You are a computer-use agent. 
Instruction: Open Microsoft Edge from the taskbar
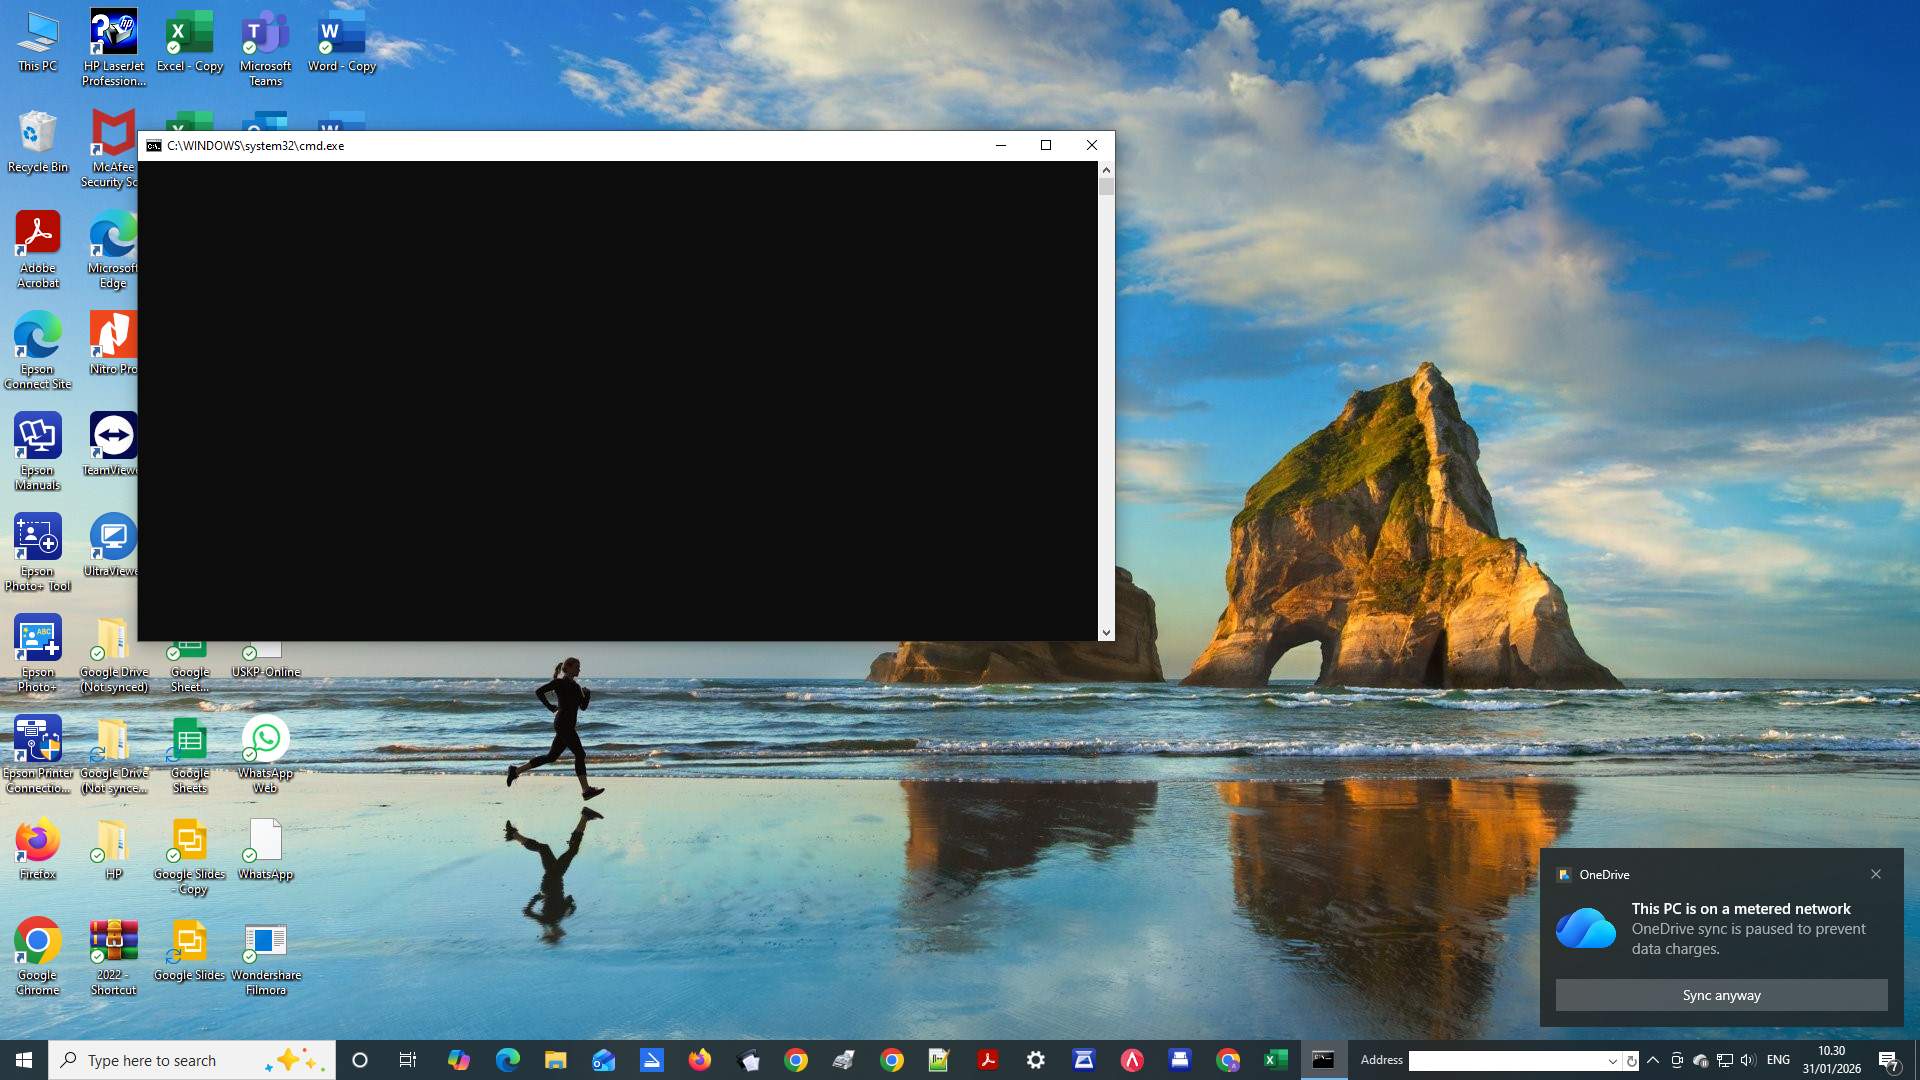click(x=506, y=1060)
